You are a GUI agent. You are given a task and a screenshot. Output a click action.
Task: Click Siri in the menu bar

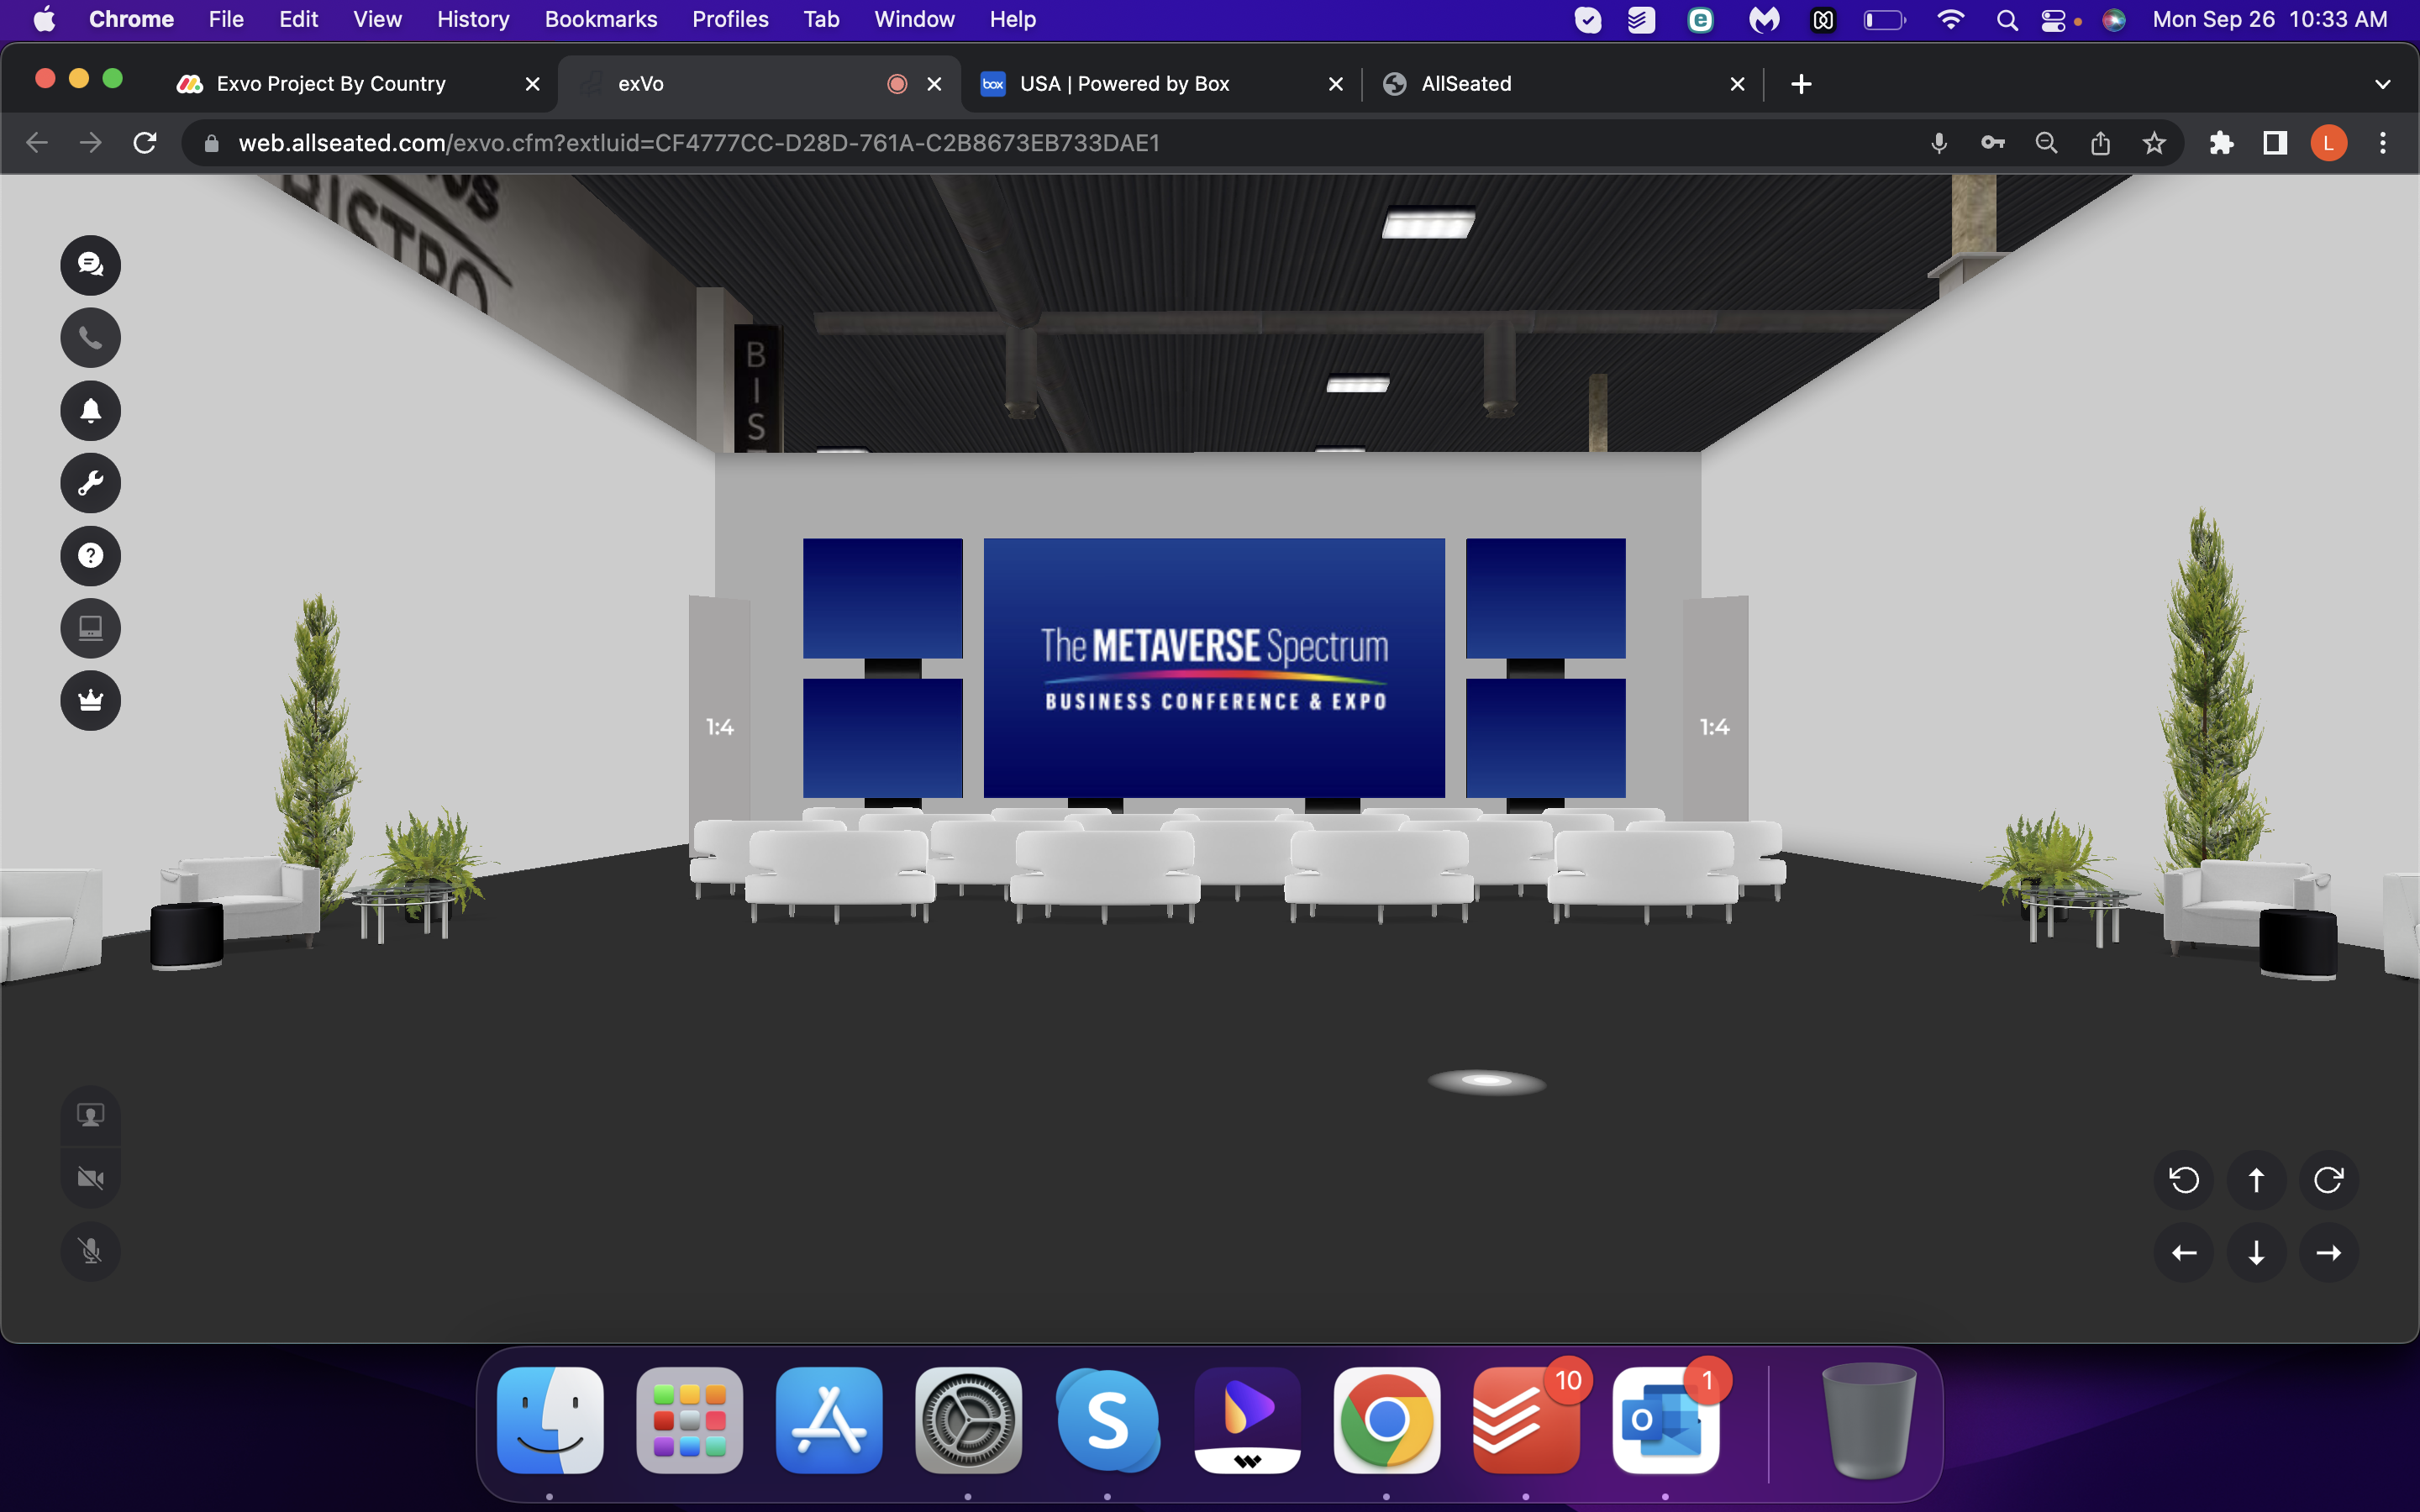pos(2114,19)
